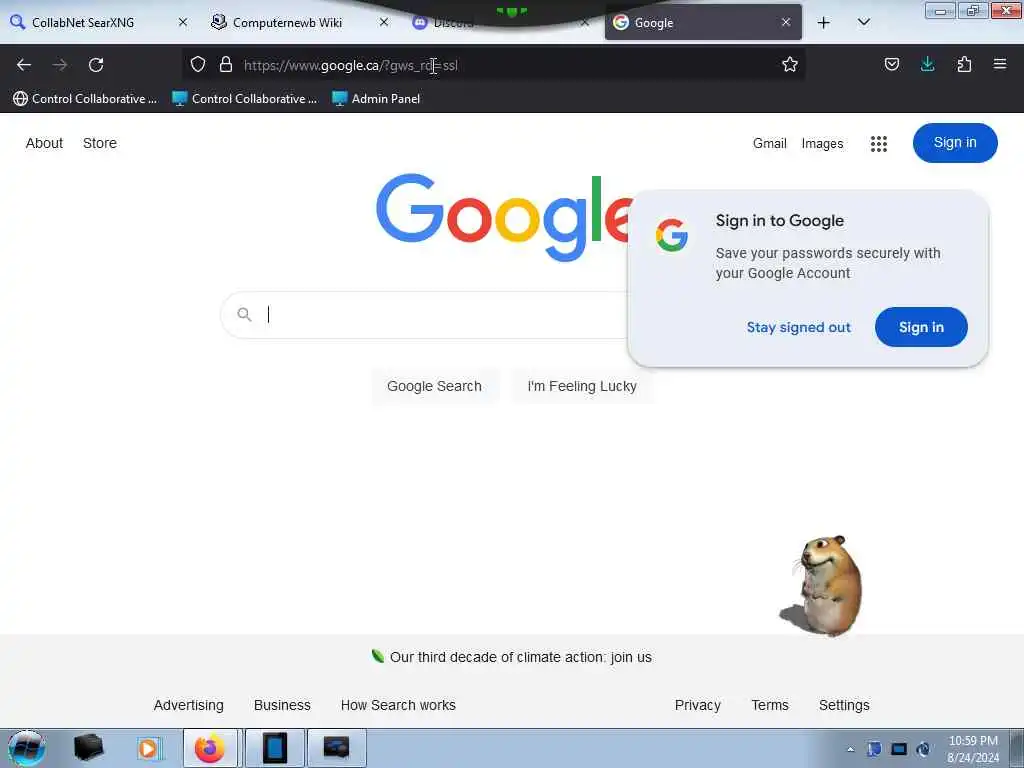Open the Admin Panel bookmark
This screenshot has height=768, width=1024.
pos(376,99)
